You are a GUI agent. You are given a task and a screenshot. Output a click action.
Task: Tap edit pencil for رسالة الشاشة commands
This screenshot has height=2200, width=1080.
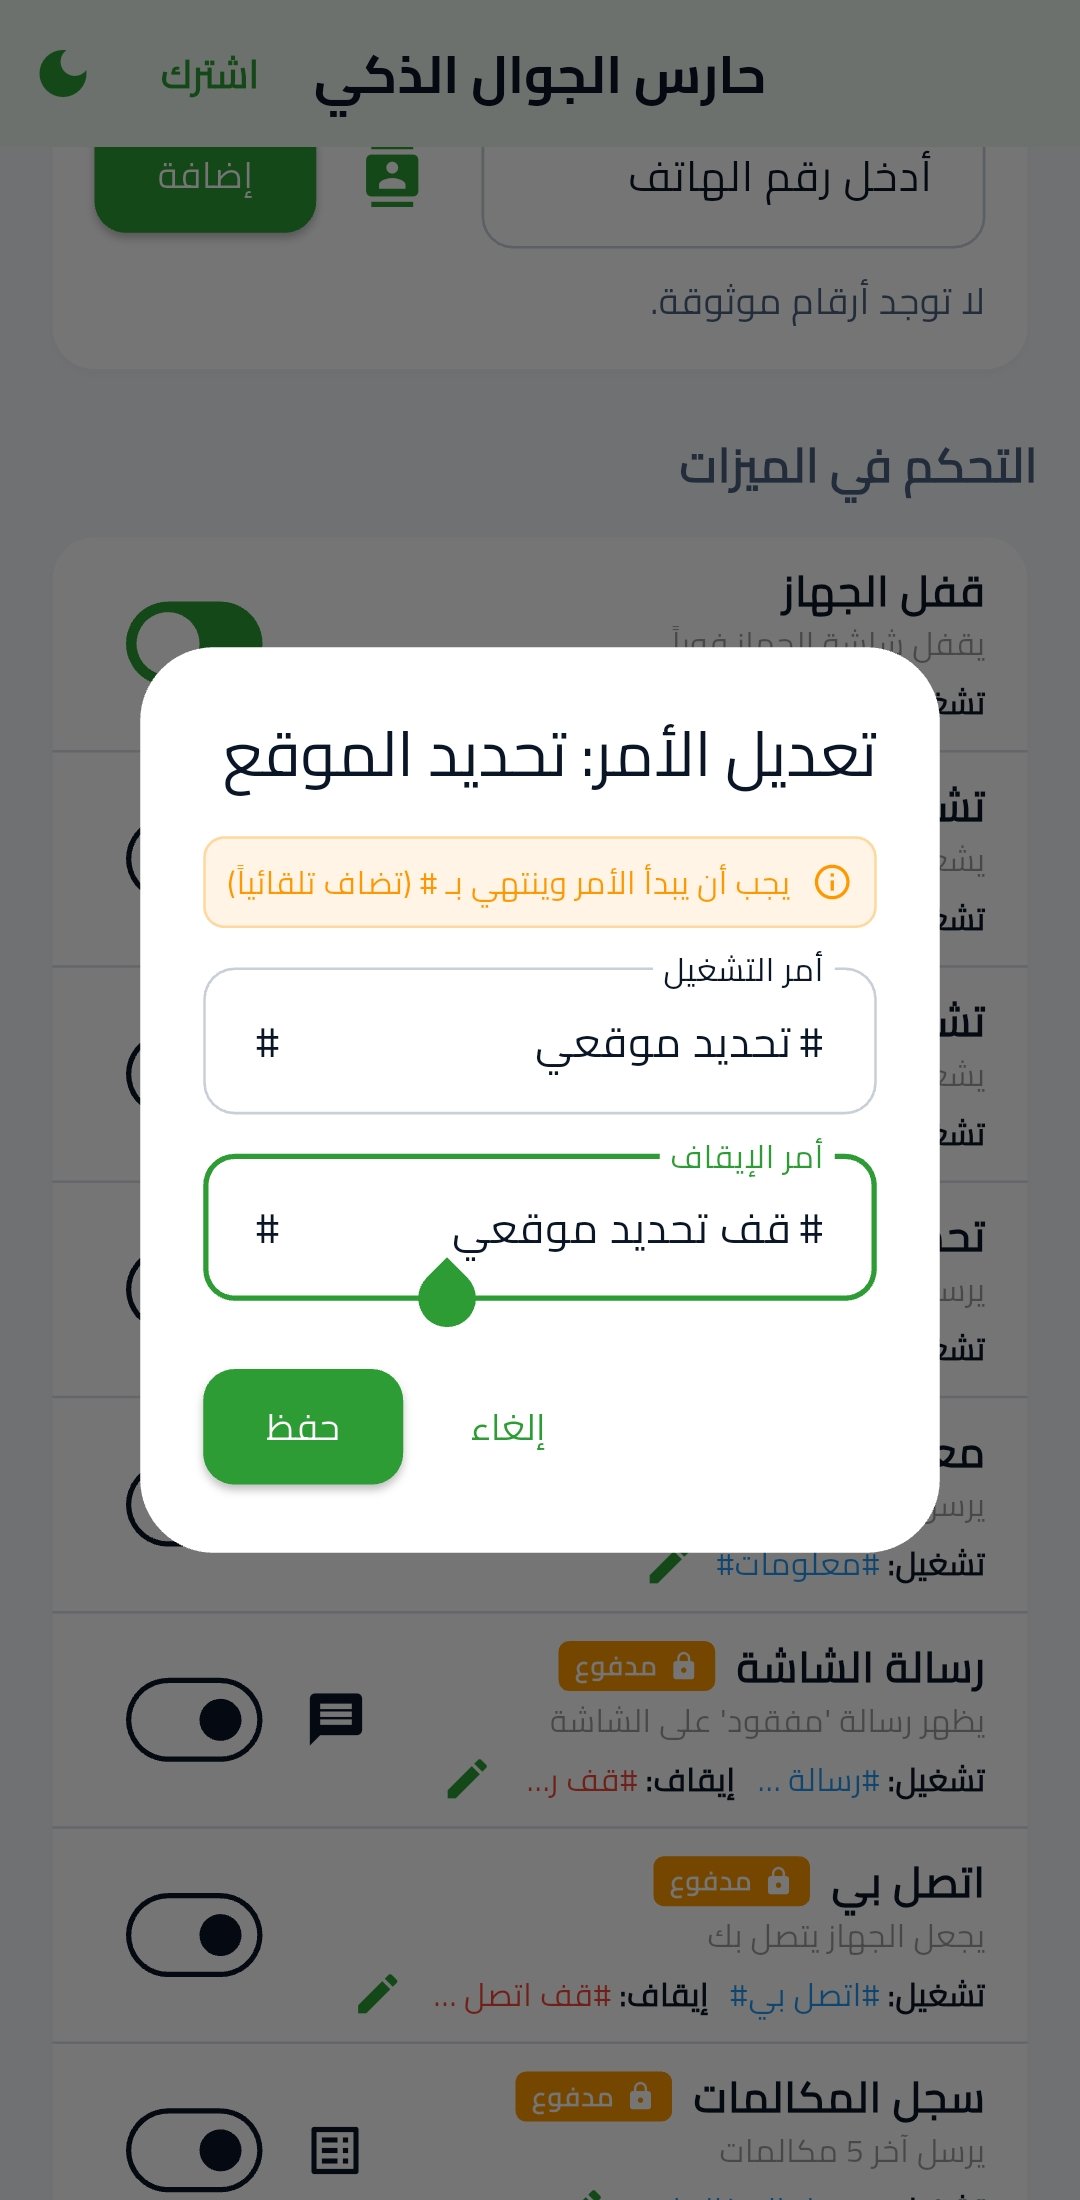pos(467,1779)
